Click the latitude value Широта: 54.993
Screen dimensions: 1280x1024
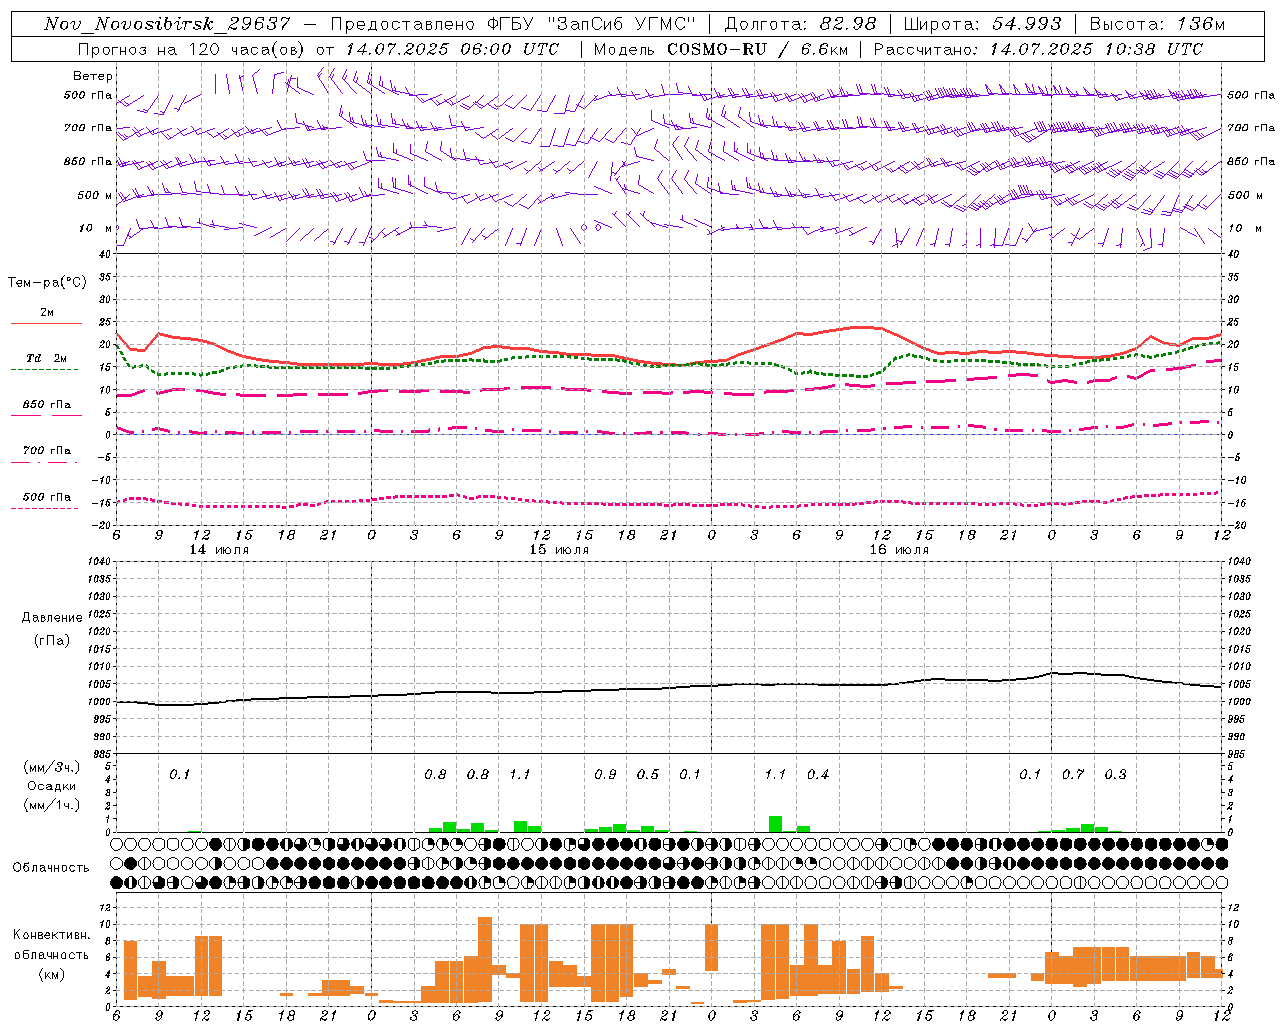tap(982, 24)
